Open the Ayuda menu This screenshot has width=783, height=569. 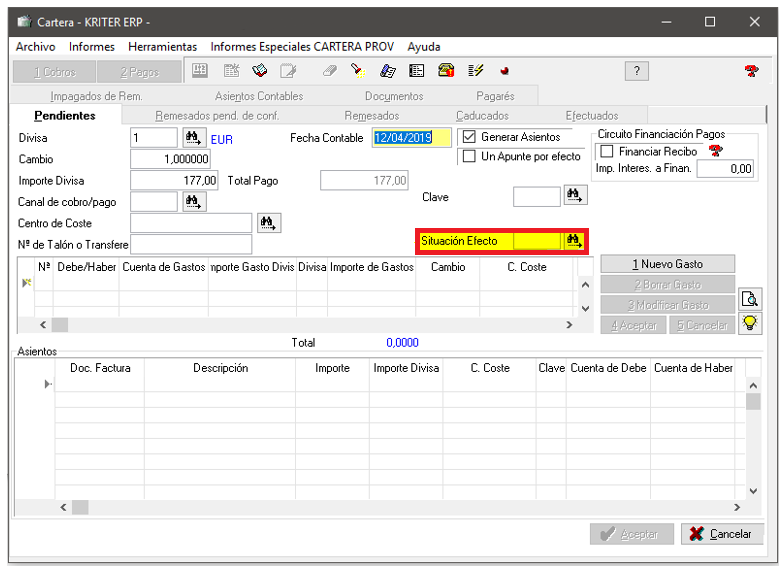click(423, 47)
